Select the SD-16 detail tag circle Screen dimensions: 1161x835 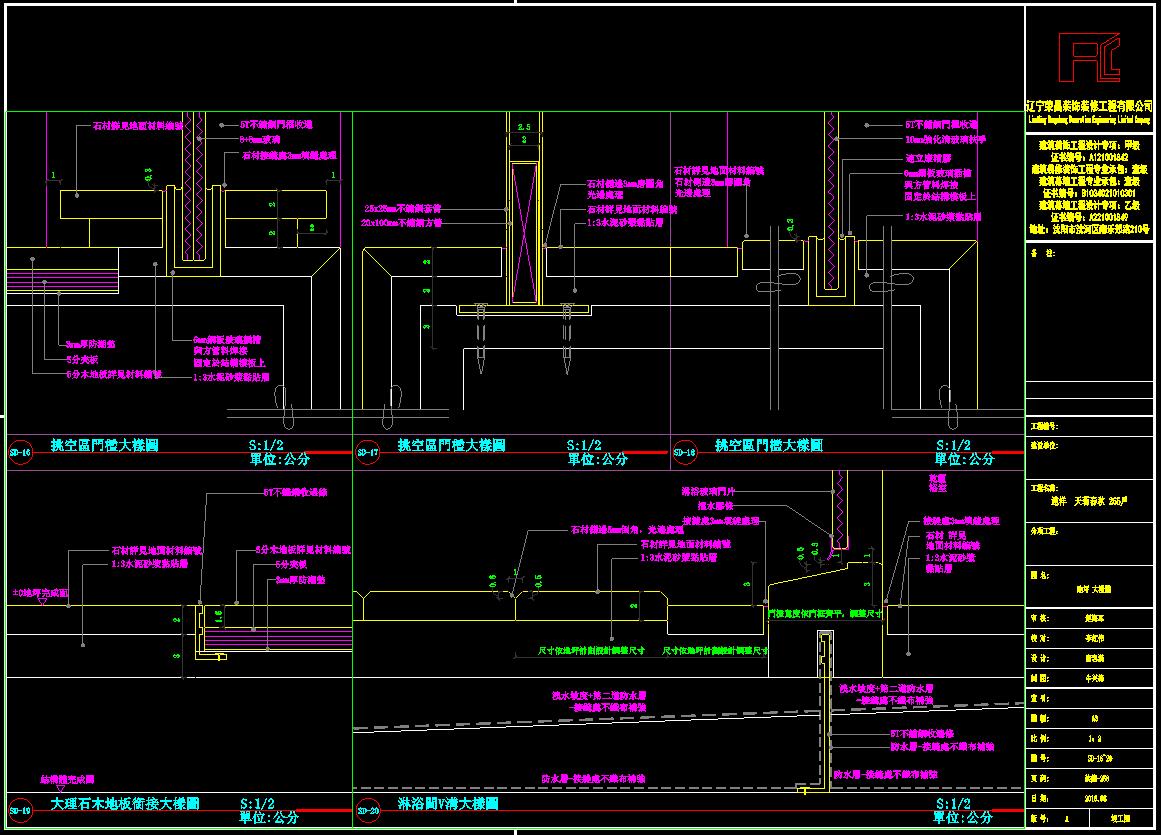point(19,452)
